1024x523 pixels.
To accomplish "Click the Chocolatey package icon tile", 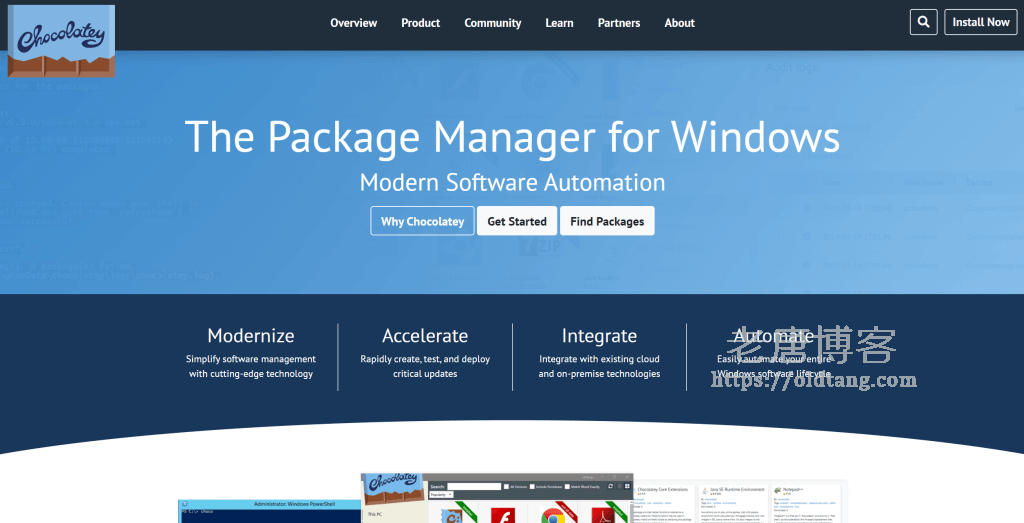I will tap(451, 516).
